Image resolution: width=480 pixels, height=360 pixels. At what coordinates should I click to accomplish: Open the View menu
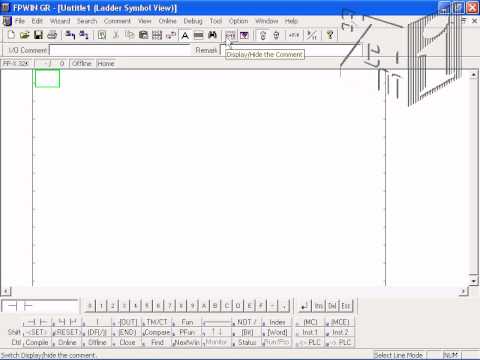click(145, 21)
